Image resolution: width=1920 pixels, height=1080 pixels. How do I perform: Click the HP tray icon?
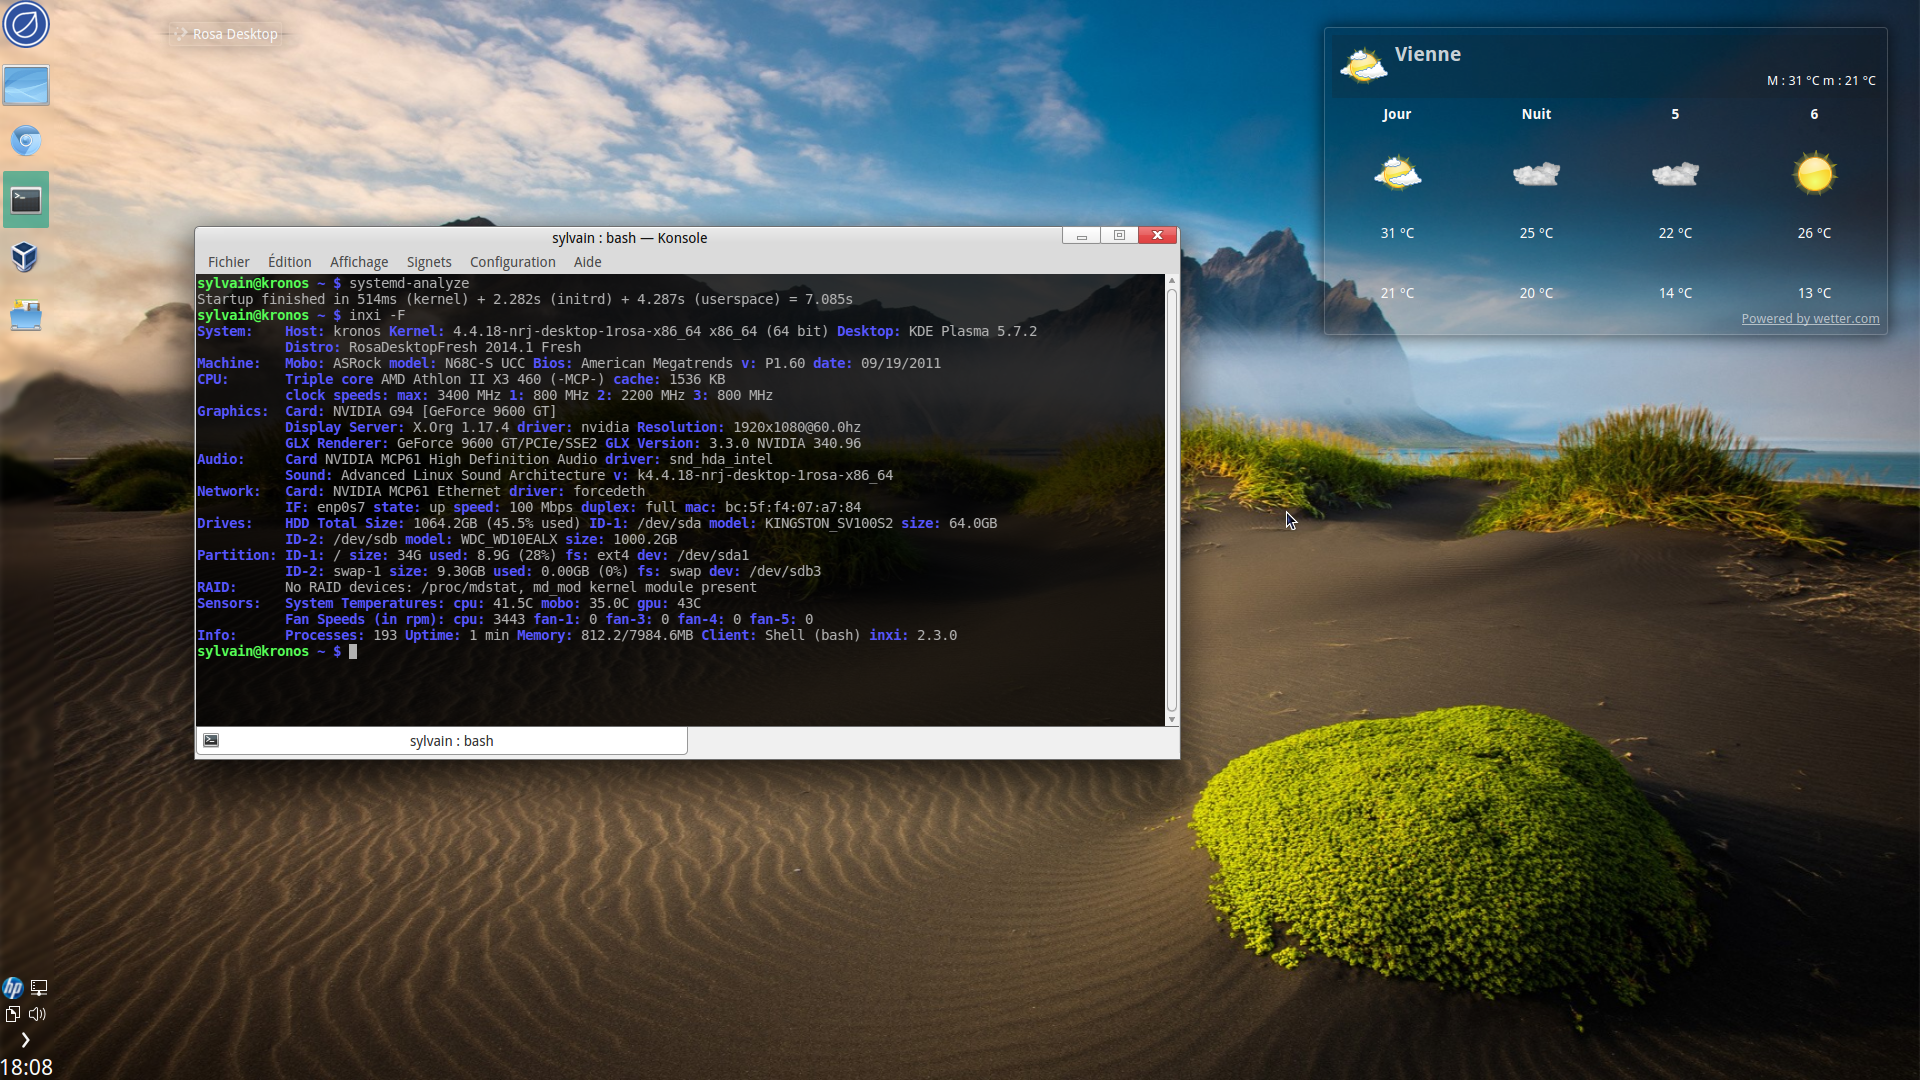click(13, 988)
